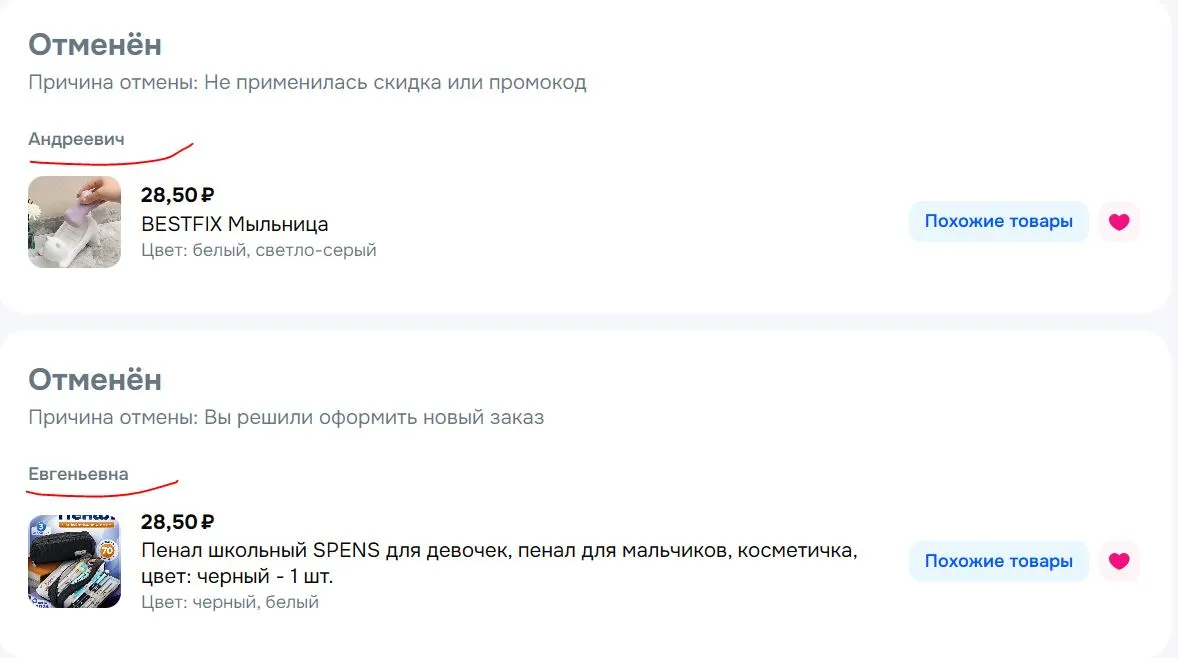Click the red underline beneath Евгеньевна
Screen dimensions: 1178x658
coord(101,489)
